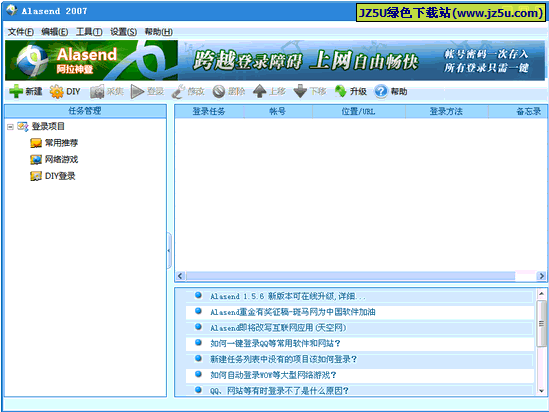Viewport: 549px width, 412px height.
Task: Open 如何一键登录QQ等常用软件和网站 link
Action: (275, 343)
